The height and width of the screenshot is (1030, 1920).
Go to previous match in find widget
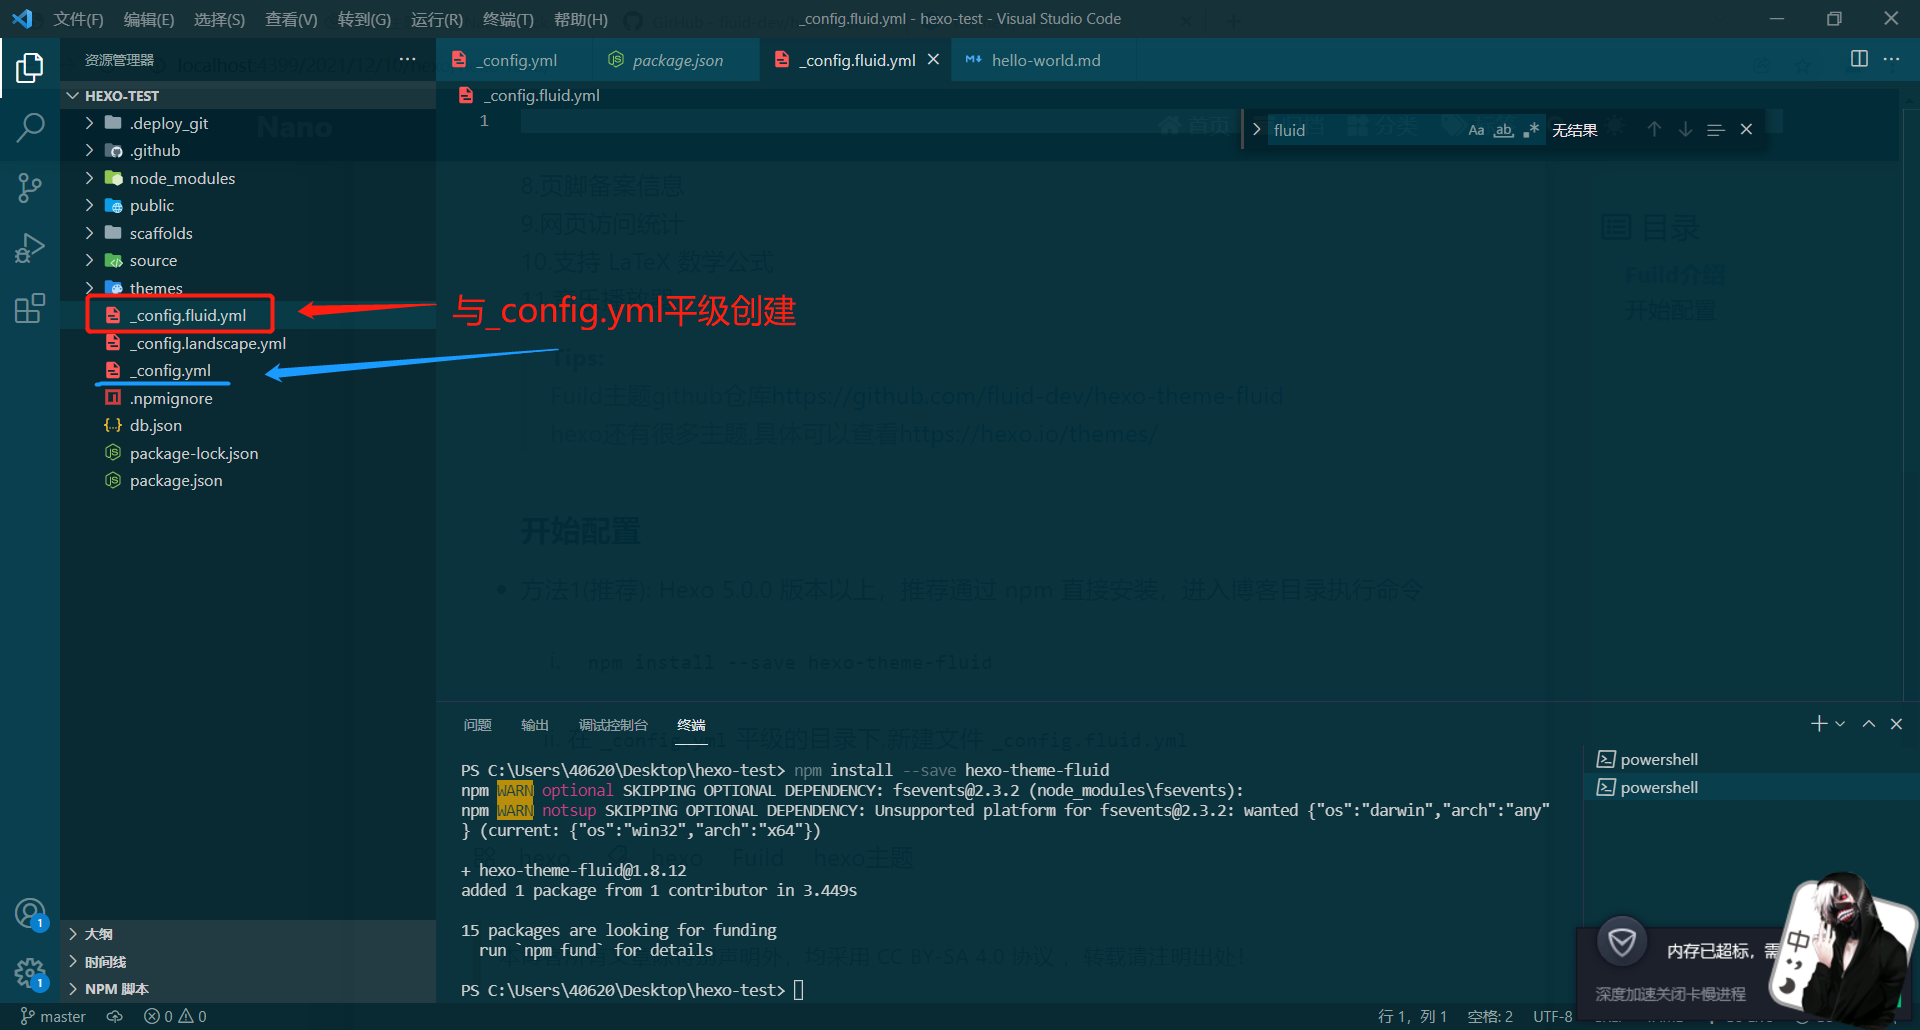click(1654, 130)
